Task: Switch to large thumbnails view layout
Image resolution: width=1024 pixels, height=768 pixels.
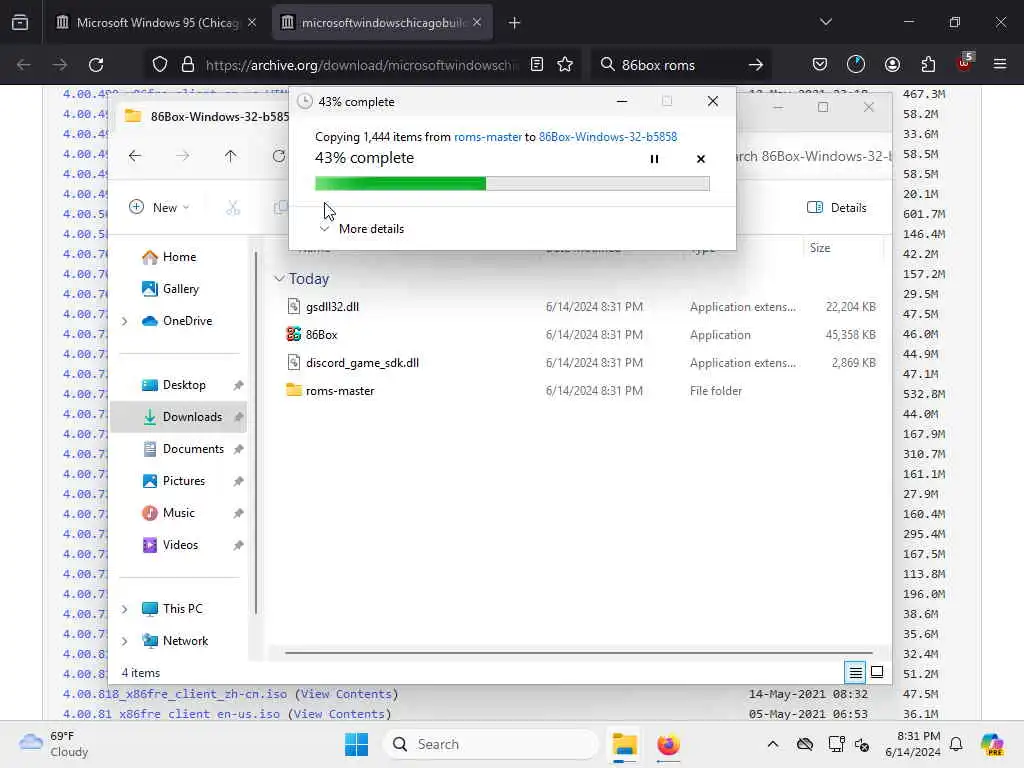Action: 877,672
